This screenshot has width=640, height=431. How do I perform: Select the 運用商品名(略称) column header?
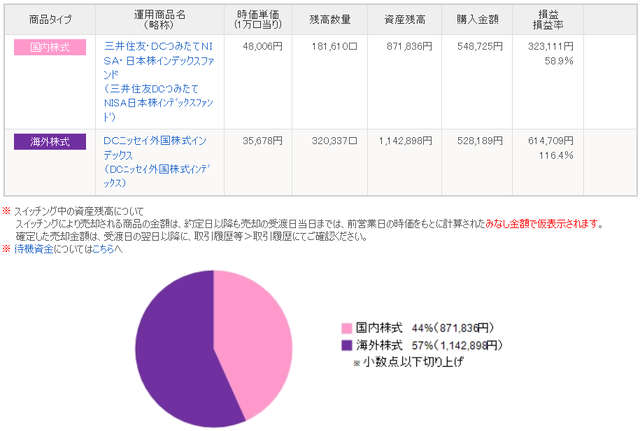coord(160,20)
